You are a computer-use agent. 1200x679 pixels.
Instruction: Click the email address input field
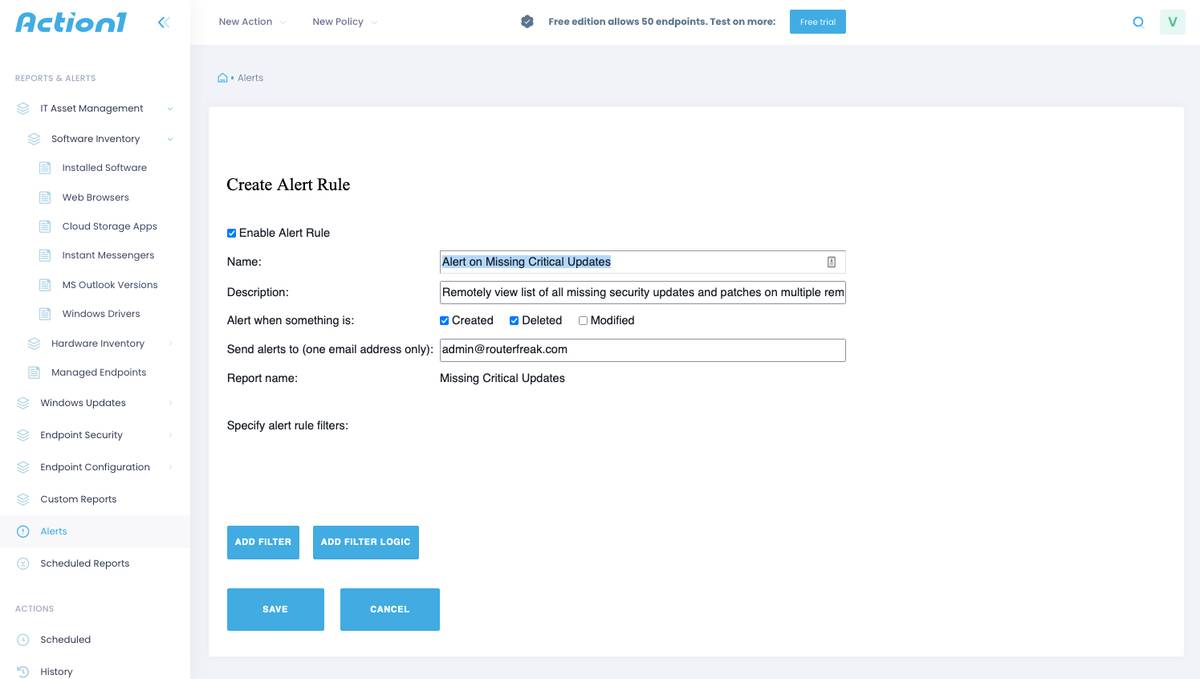pos(642,350)
